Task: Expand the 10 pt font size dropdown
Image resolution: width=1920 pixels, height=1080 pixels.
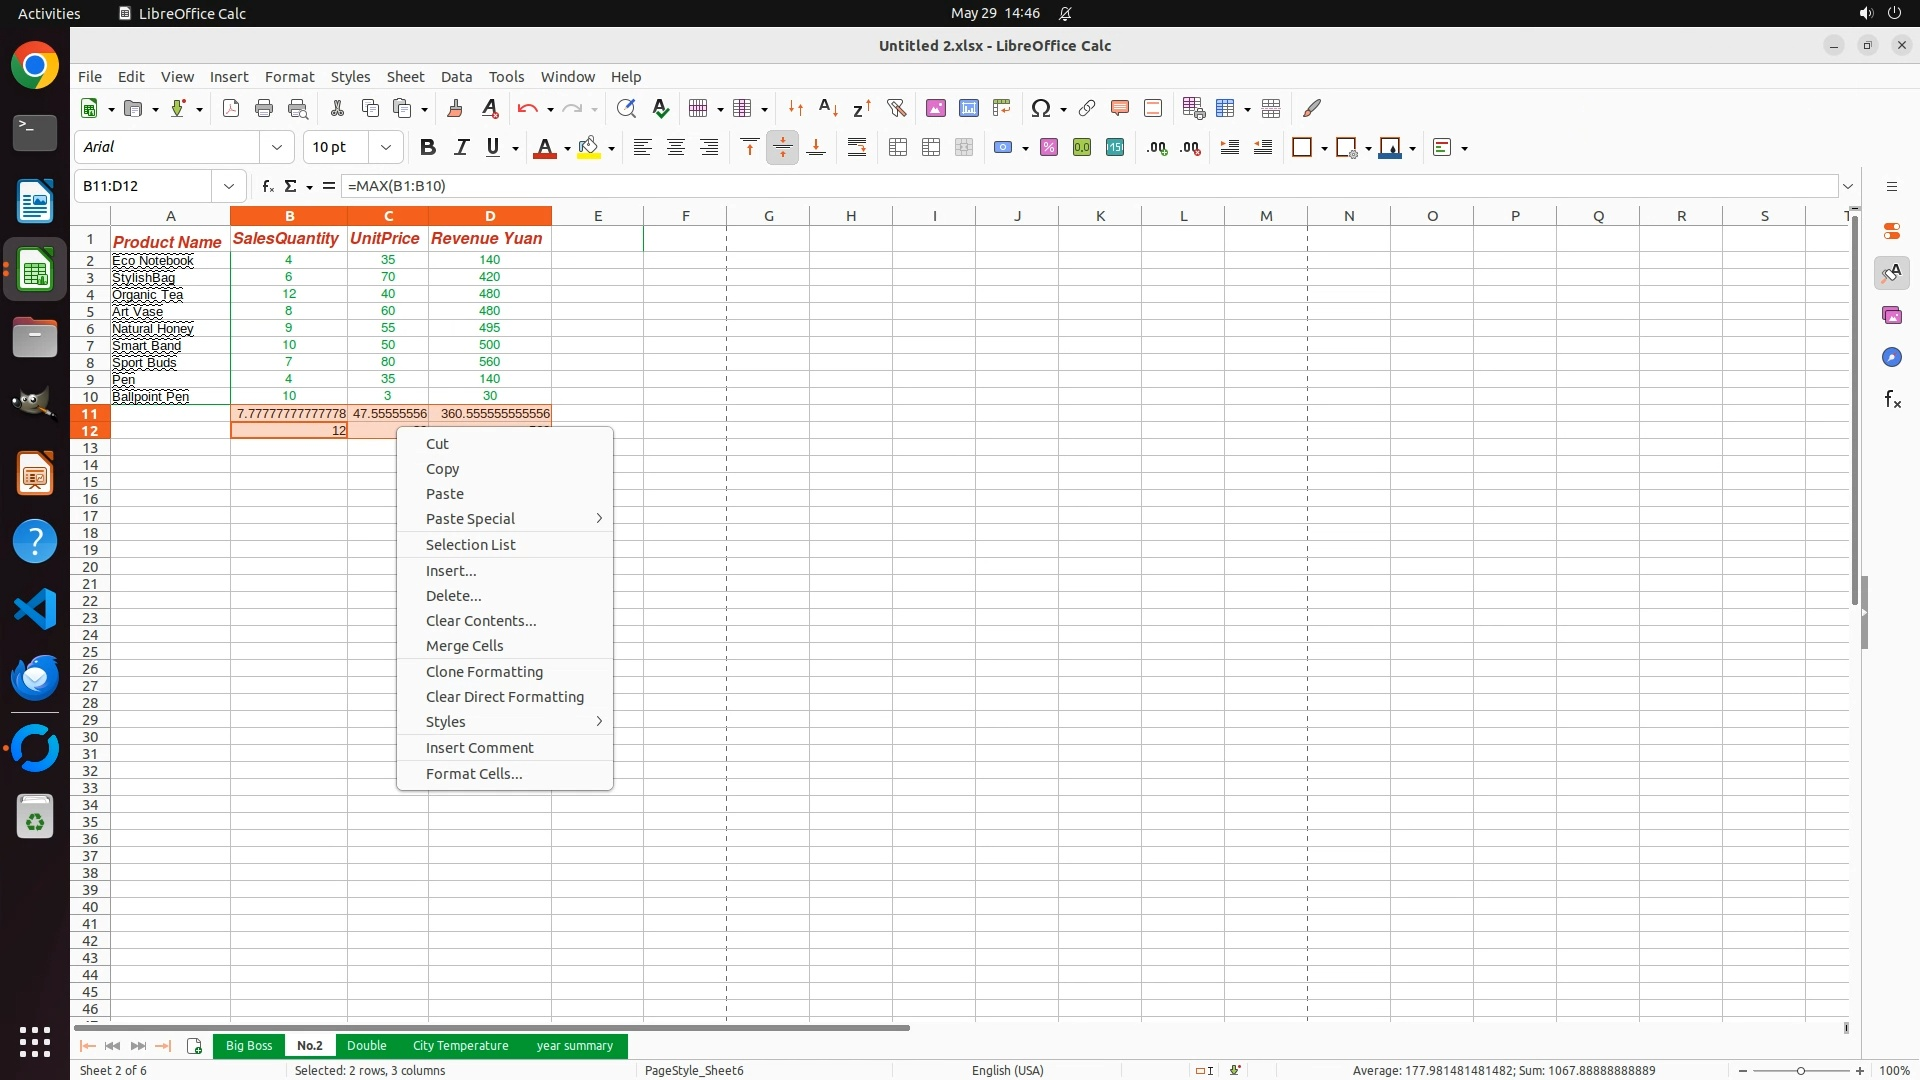Action: [386, 147]
